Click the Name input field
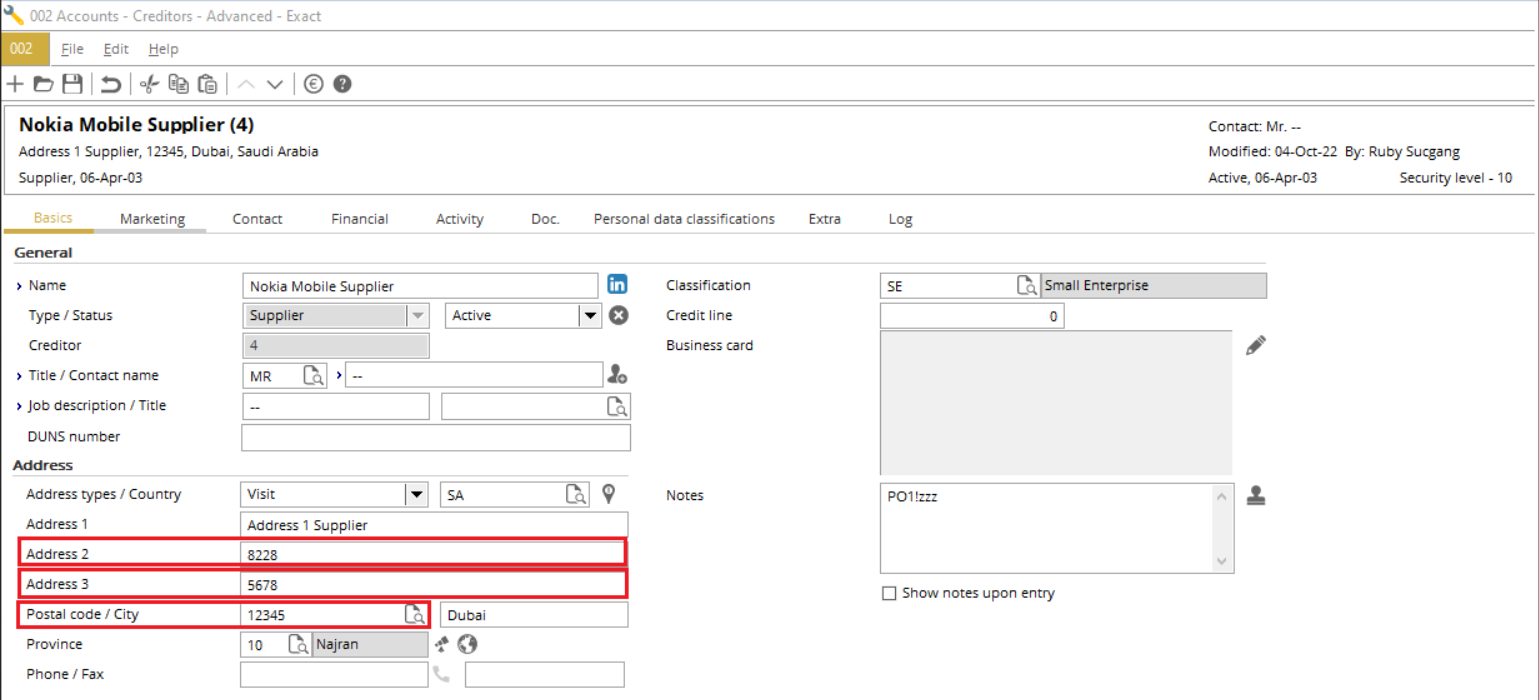1539x700 pixels. [420, 286]
